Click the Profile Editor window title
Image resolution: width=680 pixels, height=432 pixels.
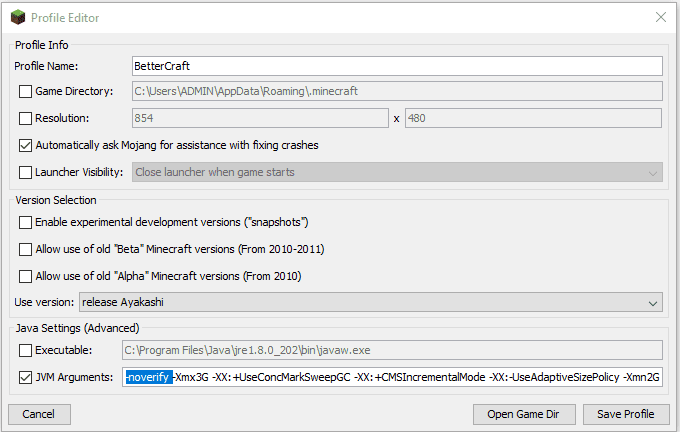[x=65, y=18]
